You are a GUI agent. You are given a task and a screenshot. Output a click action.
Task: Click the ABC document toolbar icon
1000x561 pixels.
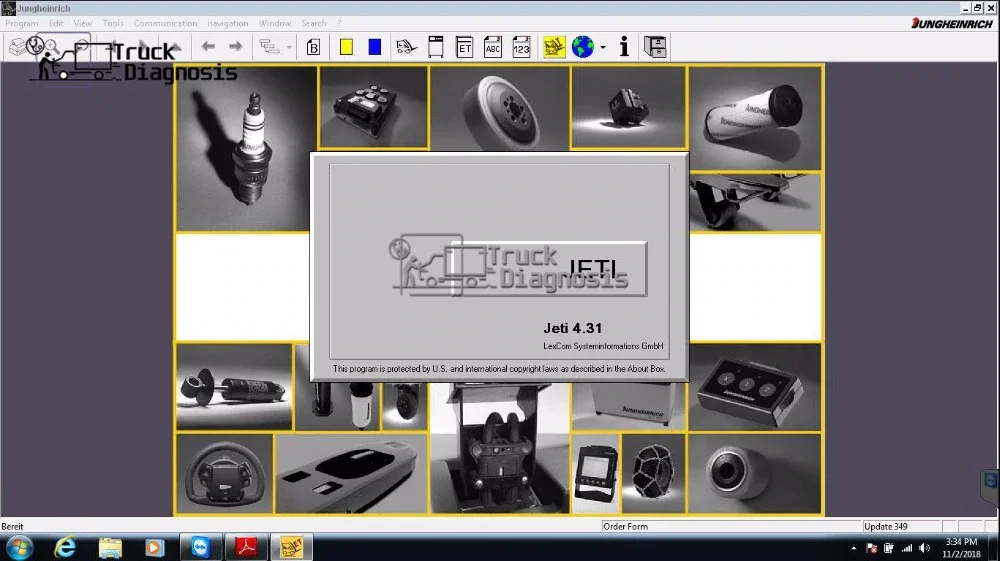pyautogui.click(x=493, y=47)
